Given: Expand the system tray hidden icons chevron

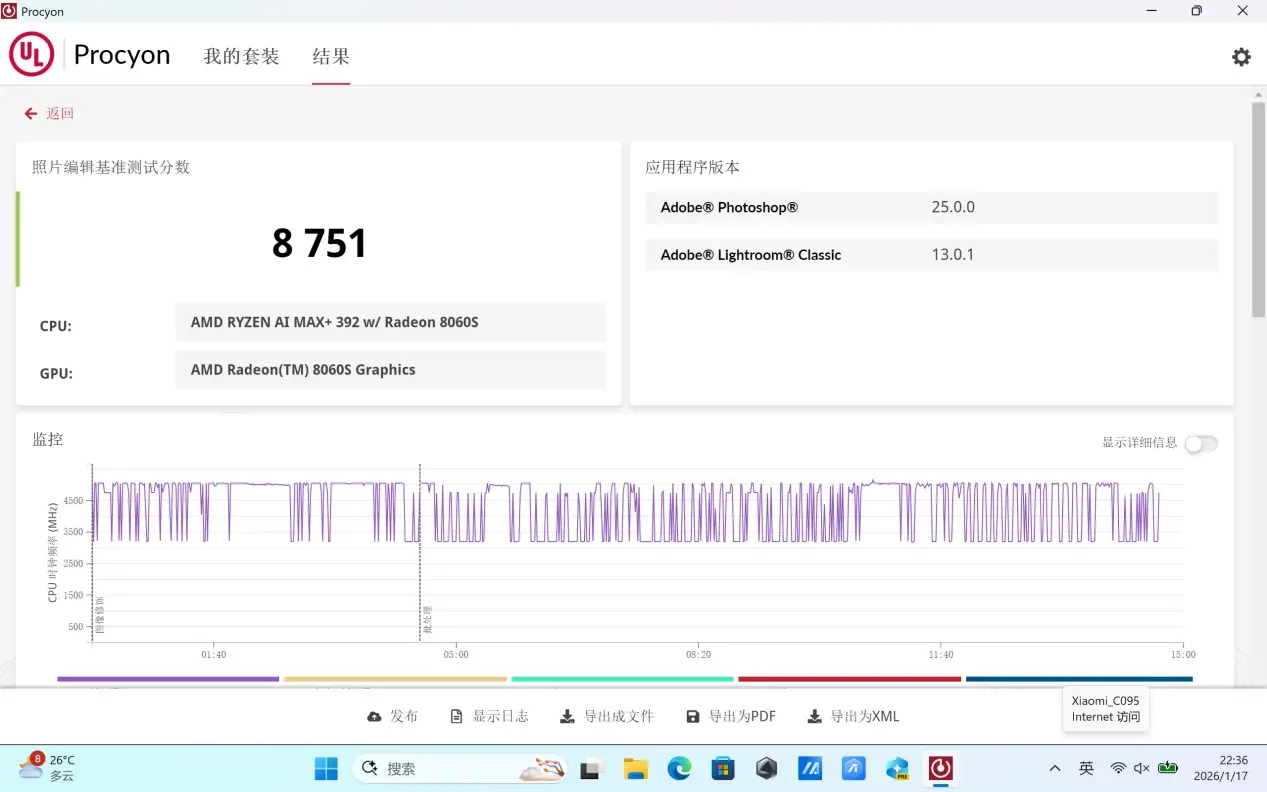Looking at the screenshot, I should [x=1055, y=769].
